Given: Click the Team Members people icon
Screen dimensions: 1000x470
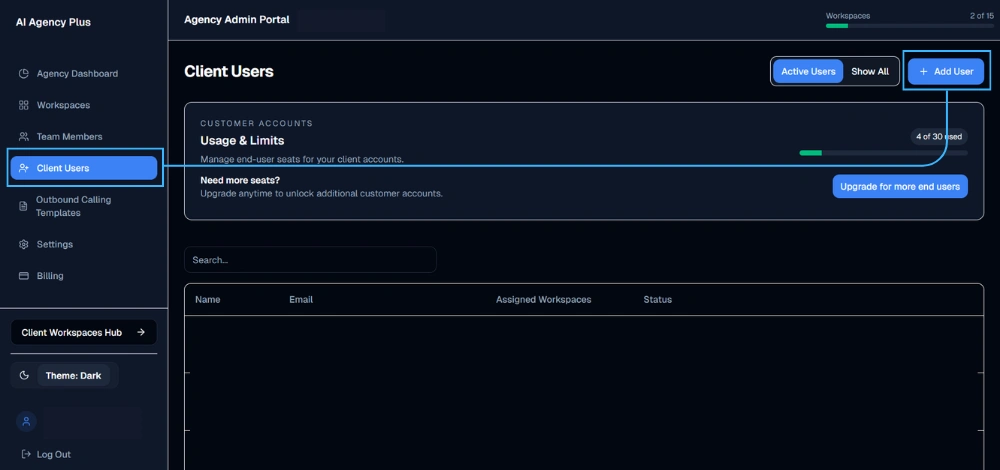Looking at the screenshot, I should point(24,136).
